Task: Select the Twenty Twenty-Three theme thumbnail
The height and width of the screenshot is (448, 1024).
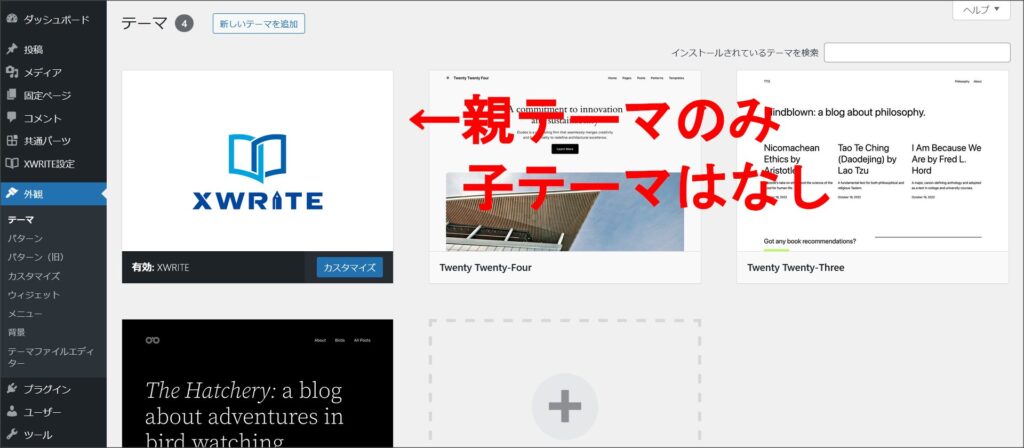Action: tap(872, 161)
